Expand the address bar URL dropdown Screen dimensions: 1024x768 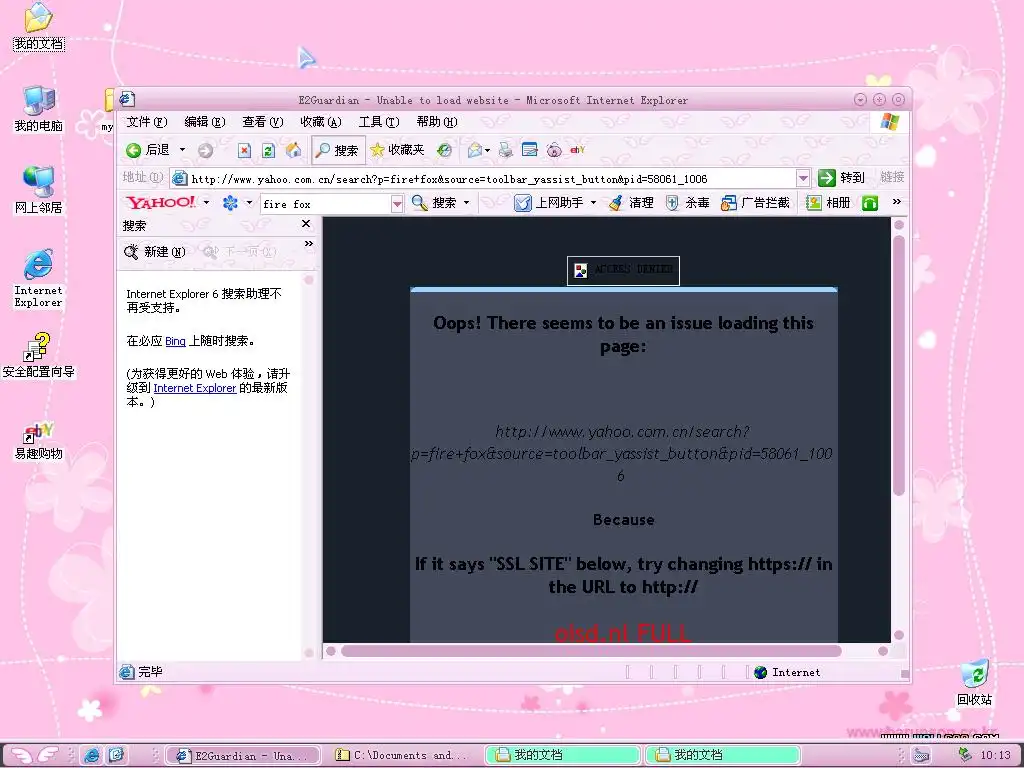click(x=803, y=178)
